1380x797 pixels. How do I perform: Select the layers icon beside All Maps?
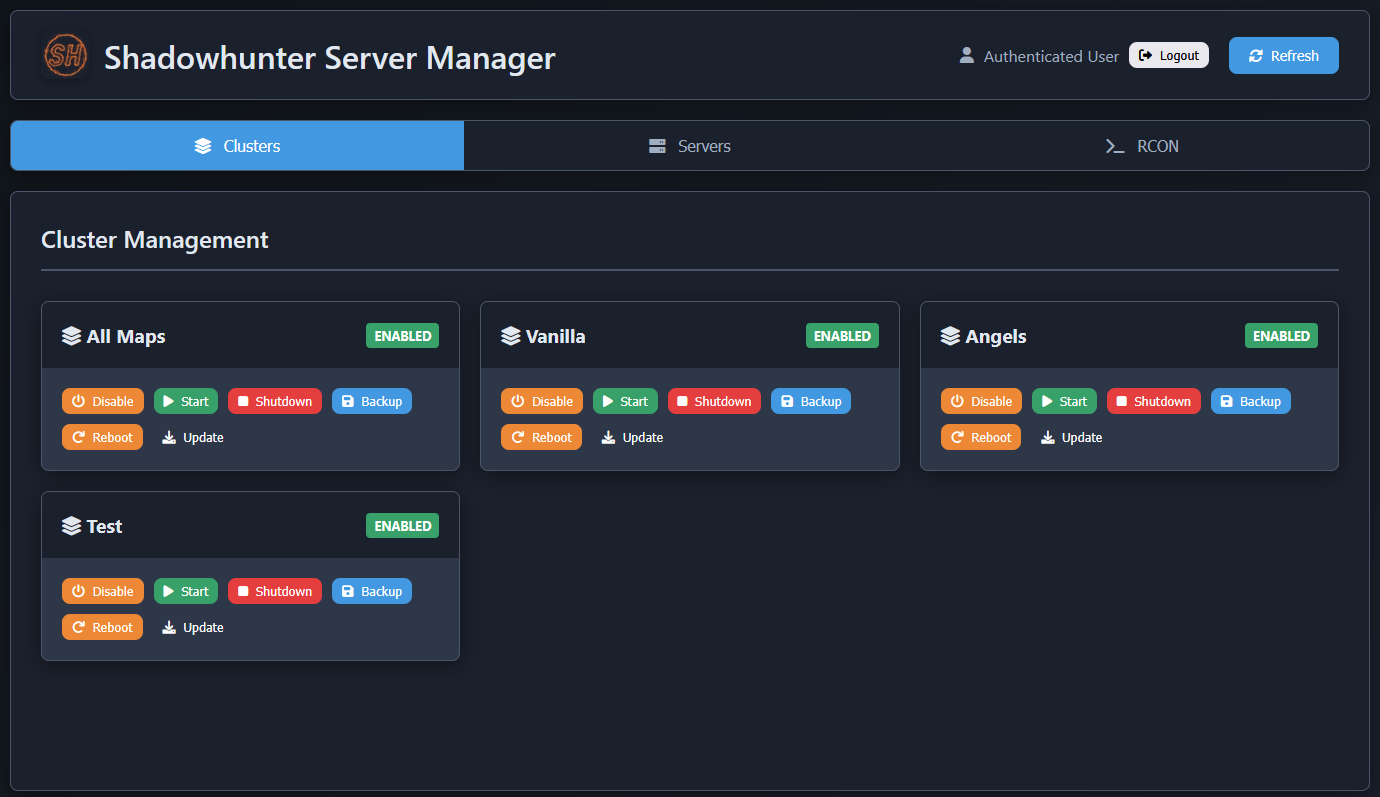[x=70, y=335]
